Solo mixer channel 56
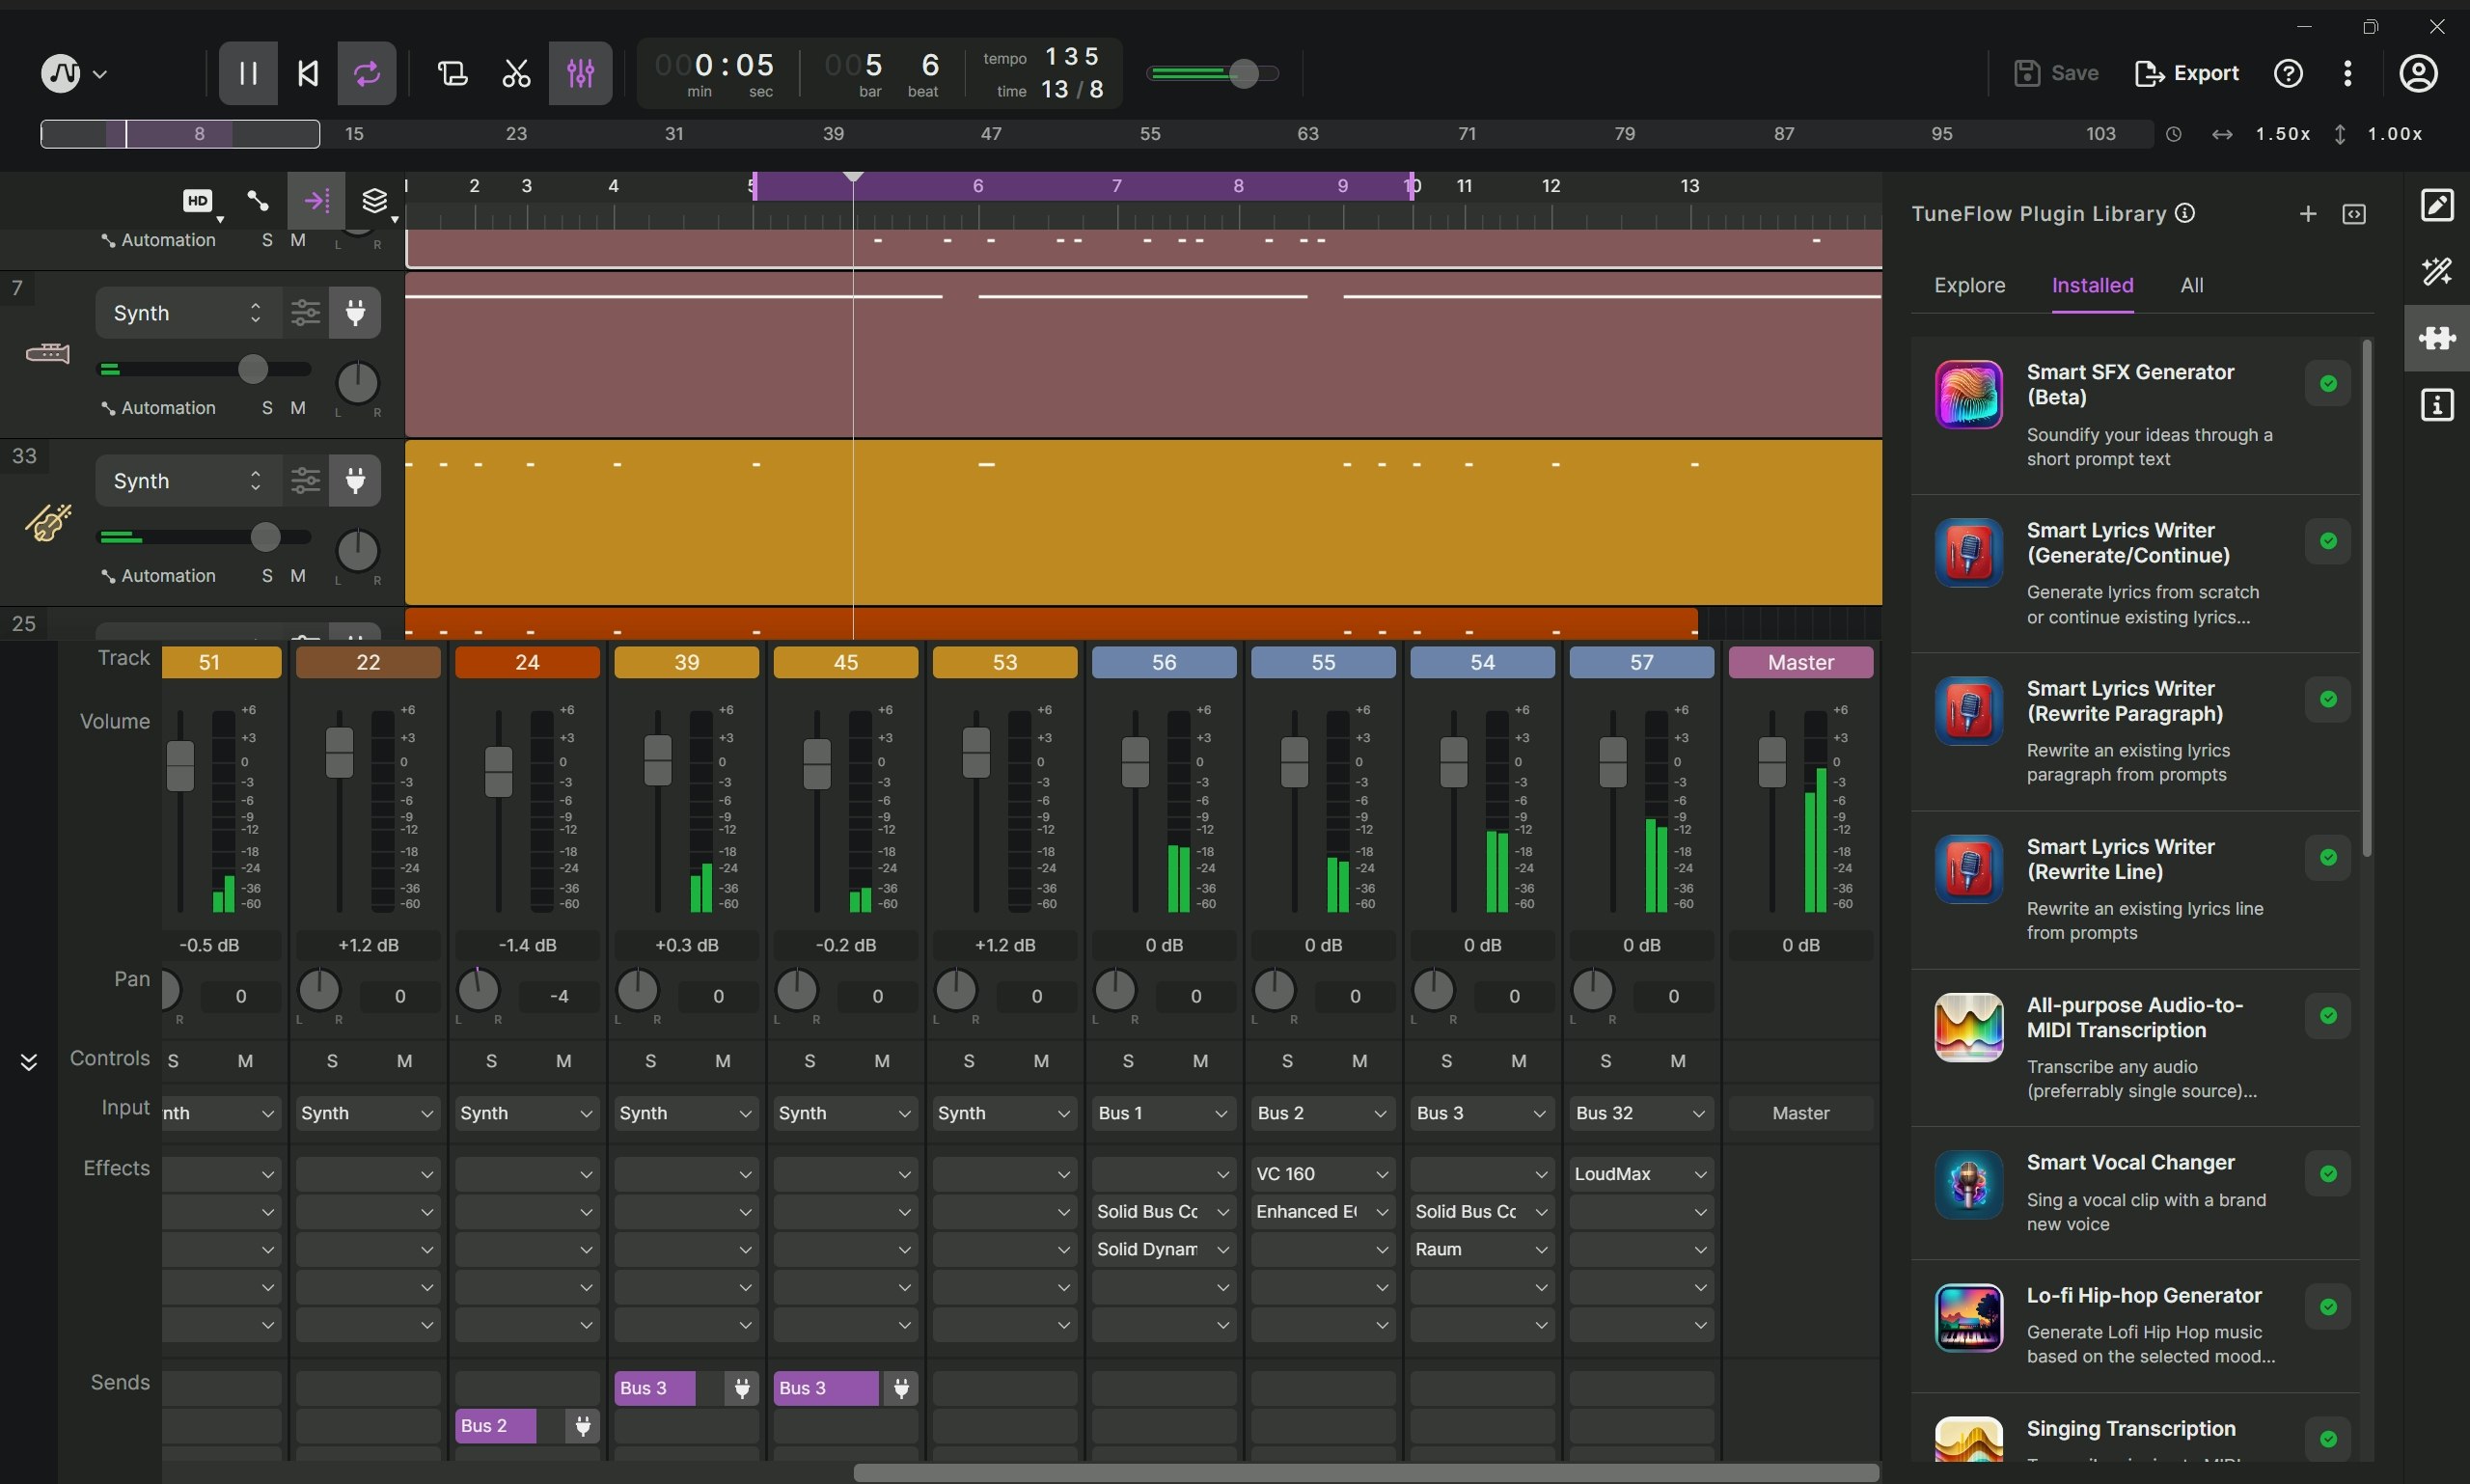 coord(1128,1061)
